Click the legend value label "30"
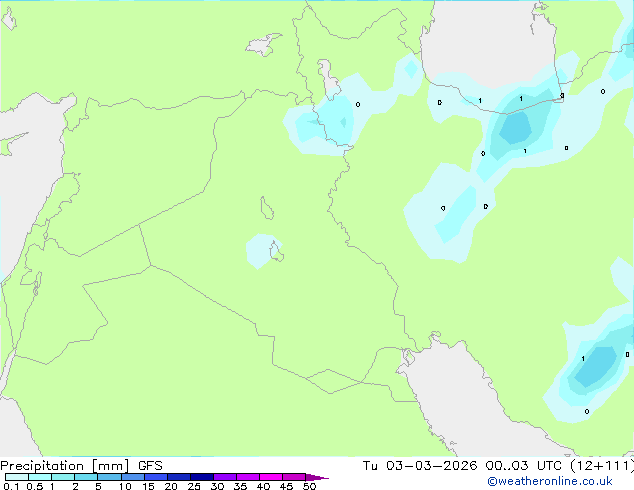Image resolution: width=634 pixels, height=490 pixels. tap(217, 486)
